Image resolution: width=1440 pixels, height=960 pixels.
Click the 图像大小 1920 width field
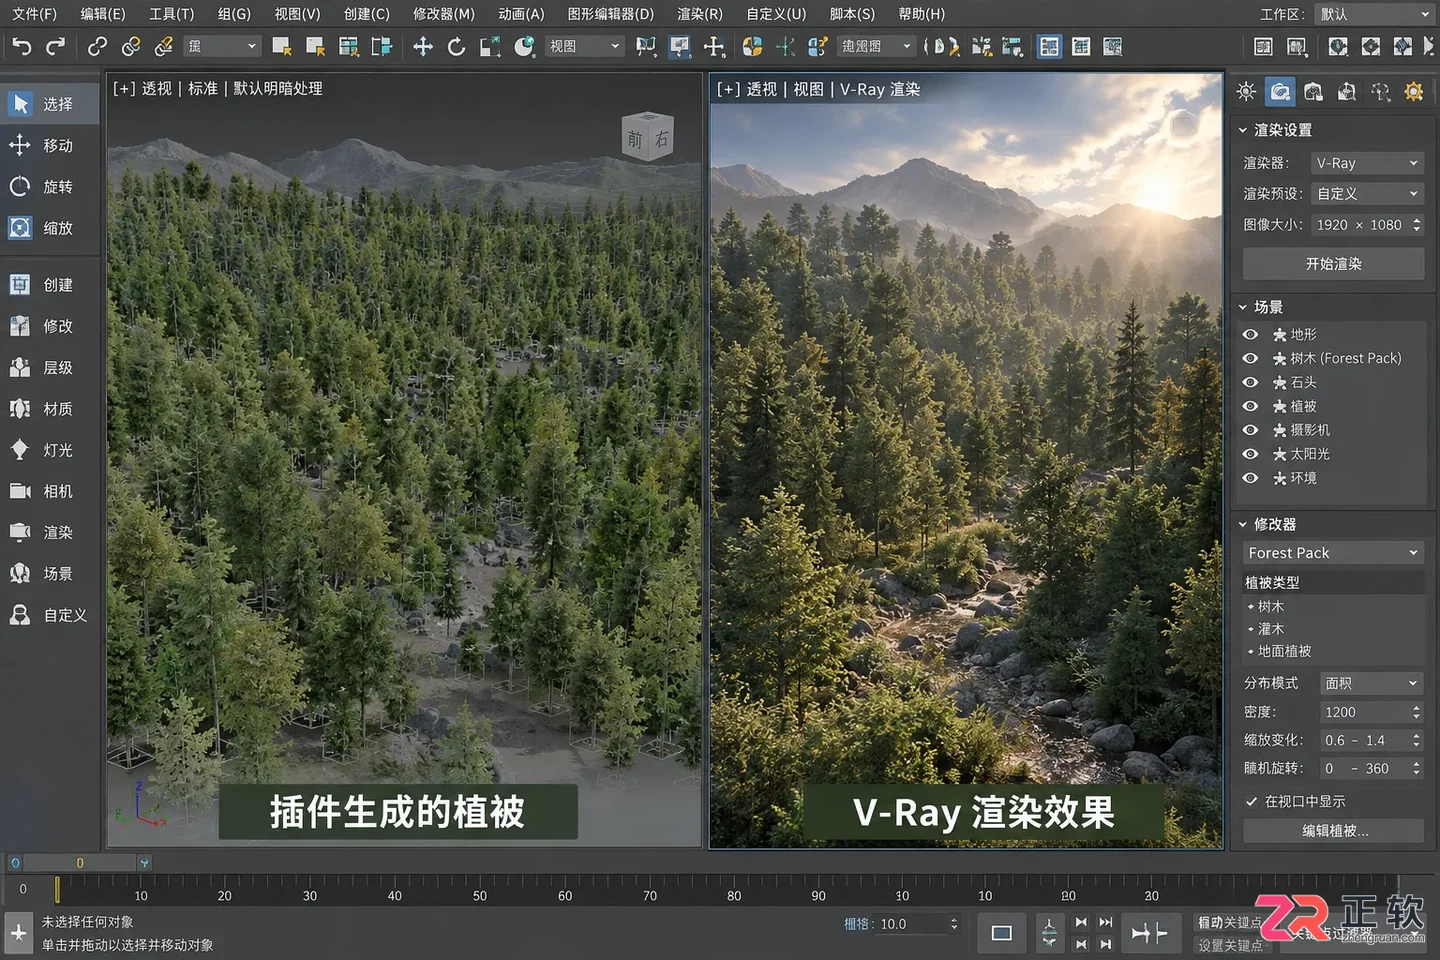(x=1332, y=225)
